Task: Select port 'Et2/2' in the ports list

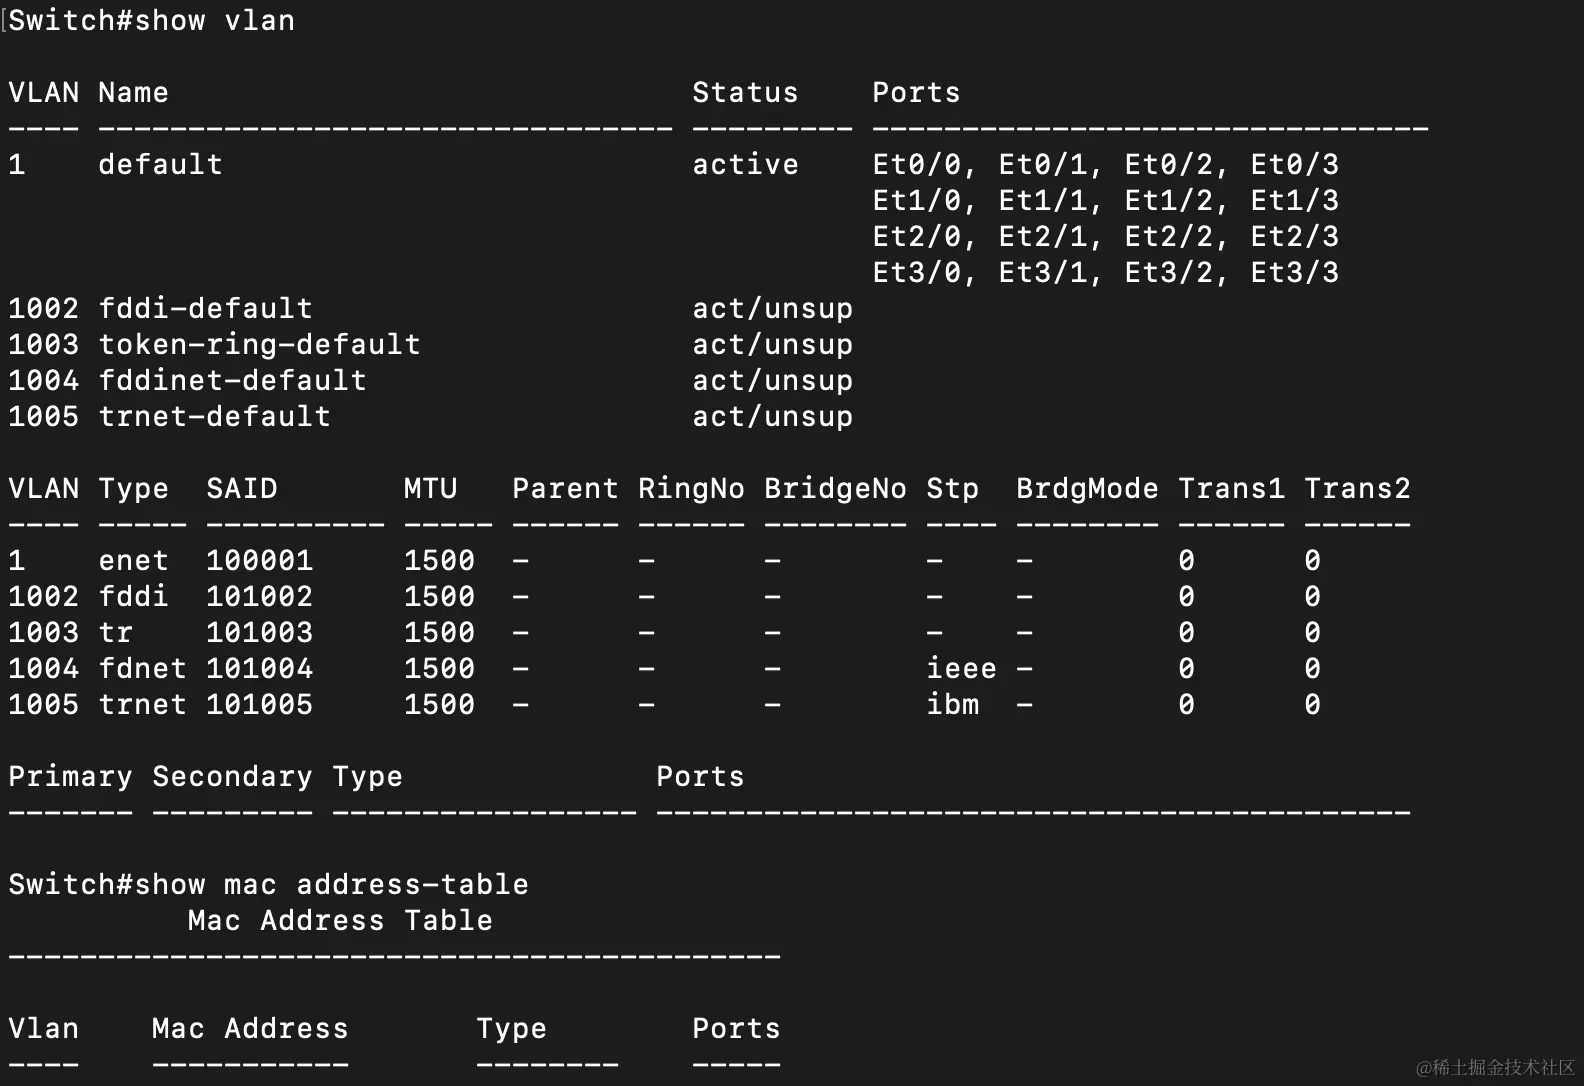Action: pyautogui.click(x=1169, y=237)
